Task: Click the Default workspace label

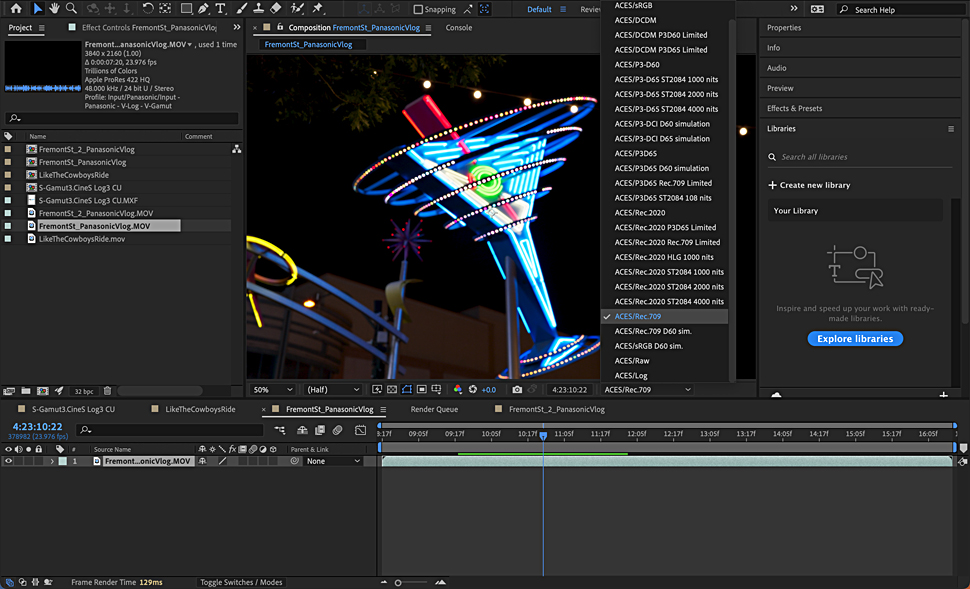Action: [x=539, y=9]
